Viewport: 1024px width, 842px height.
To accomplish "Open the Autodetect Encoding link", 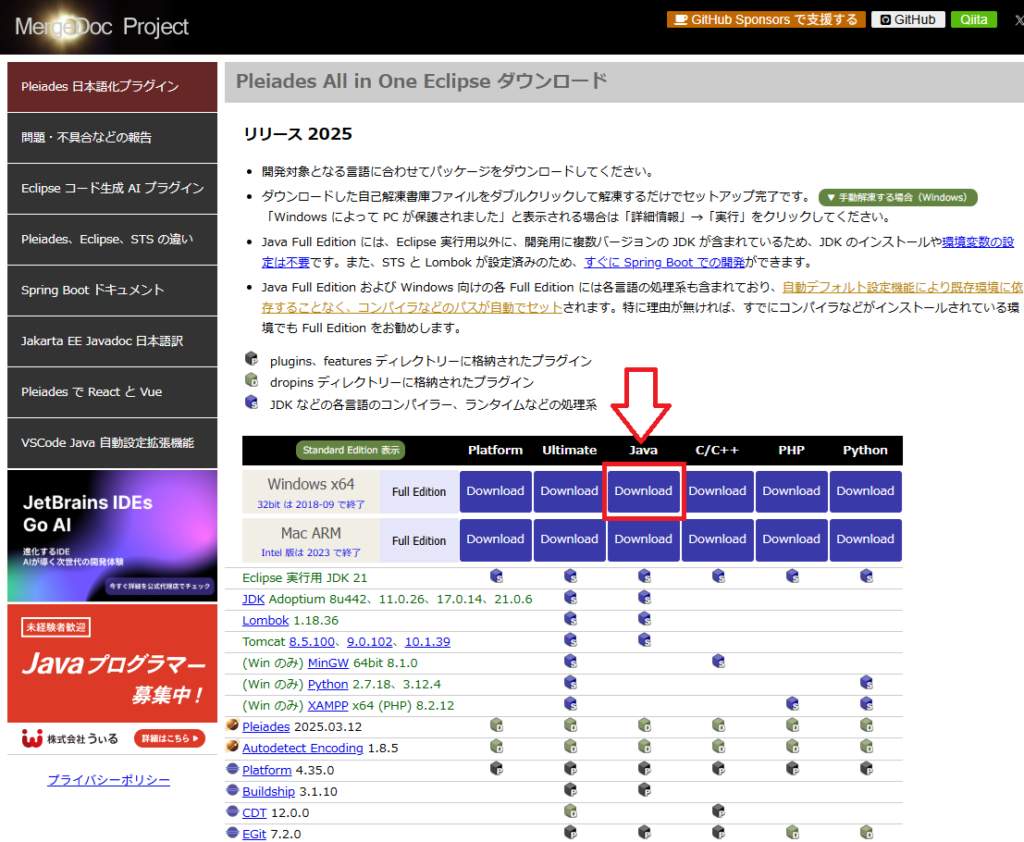I will [x=302, y=749].
